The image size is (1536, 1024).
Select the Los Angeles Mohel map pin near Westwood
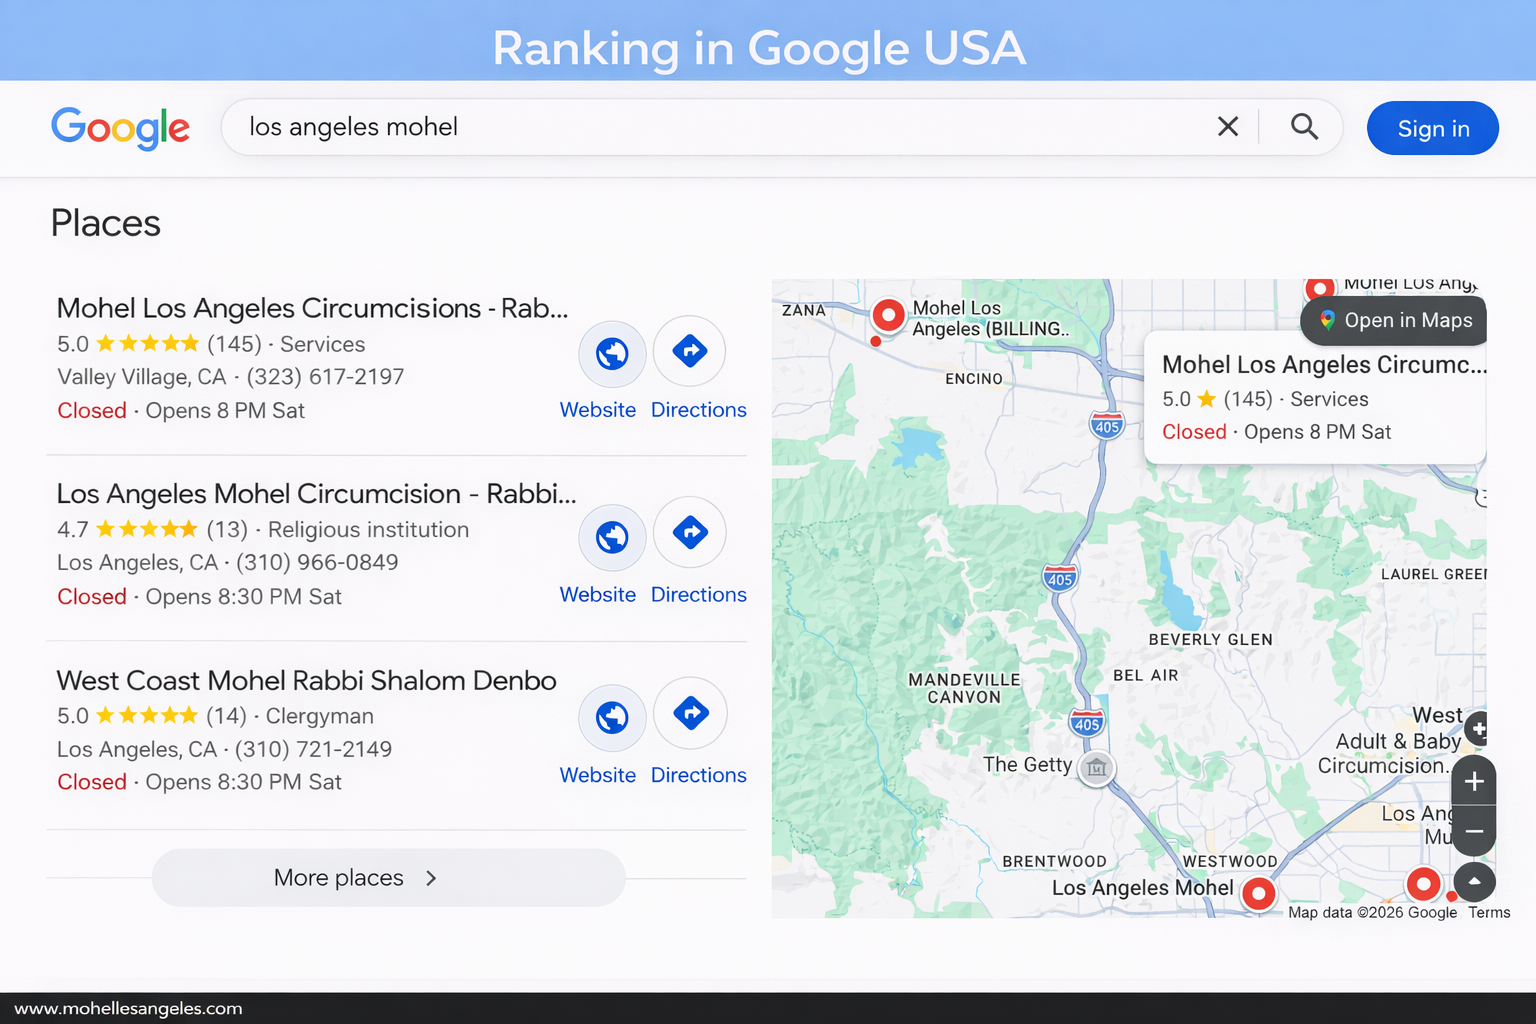click(x=1258, y=892)
